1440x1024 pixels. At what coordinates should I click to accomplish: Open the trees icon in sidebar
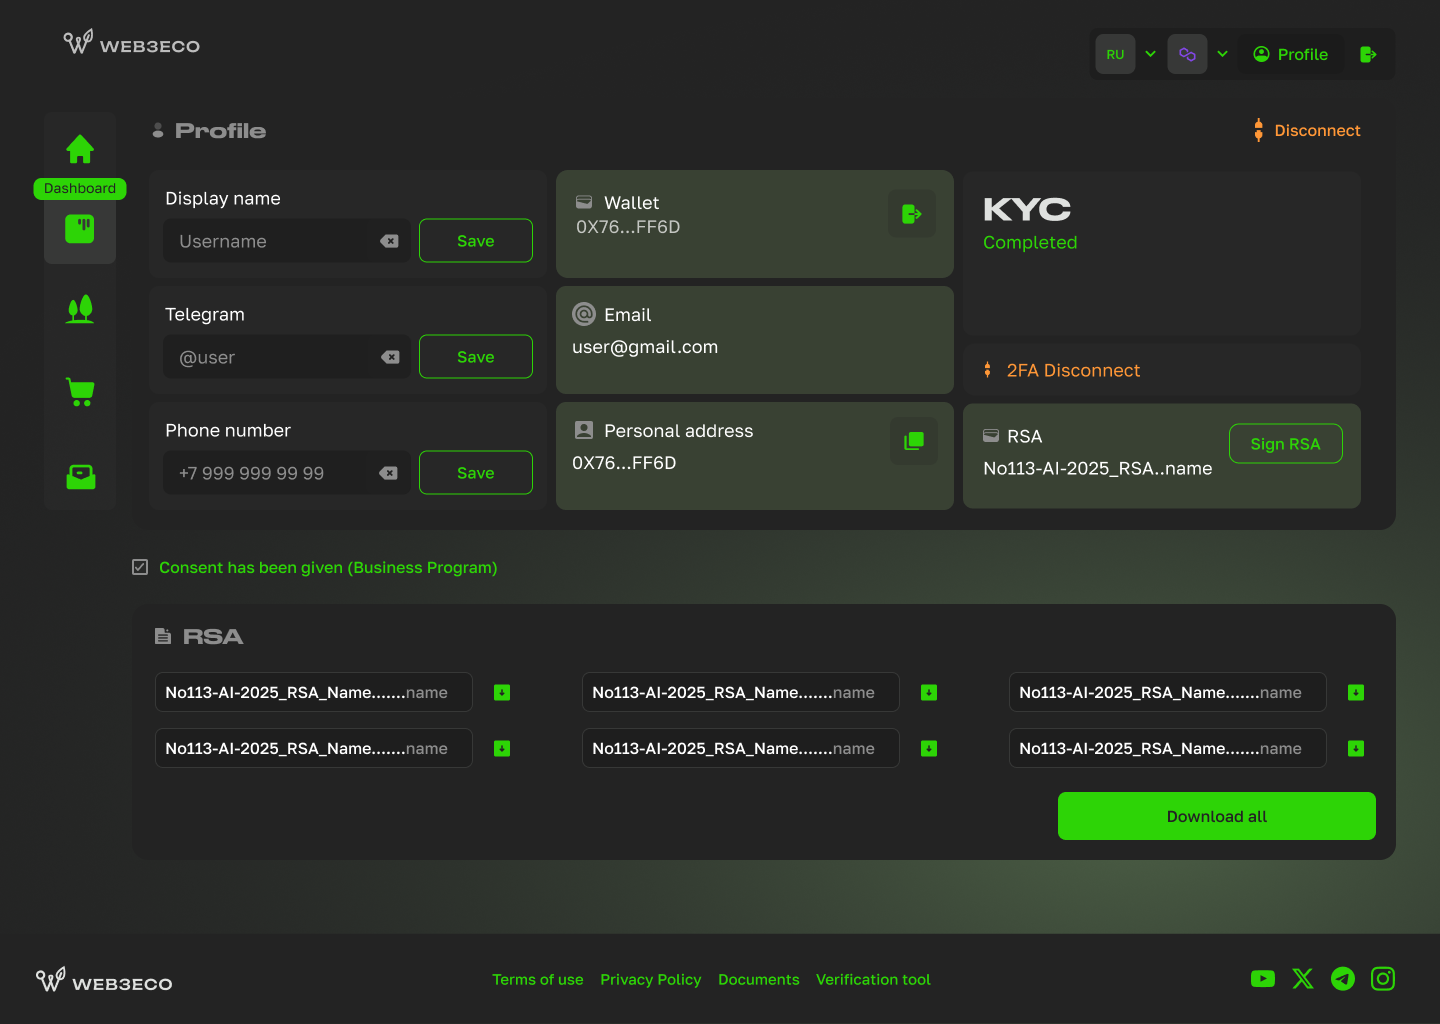pos(80,309)
